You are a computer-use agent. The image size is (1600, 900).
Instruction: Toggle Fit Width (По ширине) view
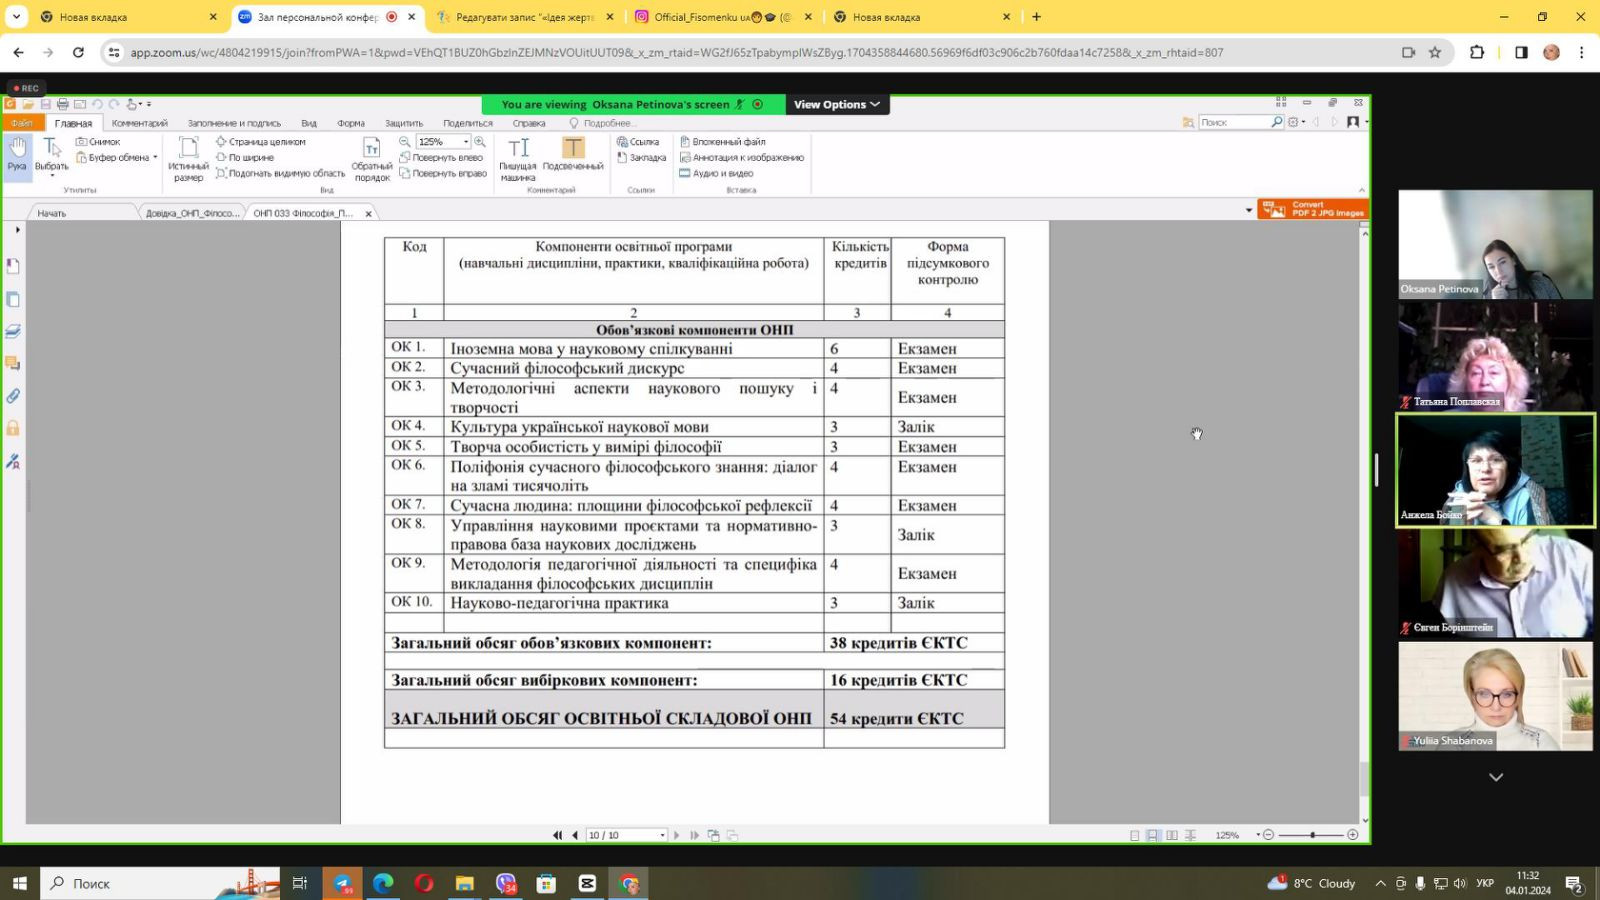(245, 158)
